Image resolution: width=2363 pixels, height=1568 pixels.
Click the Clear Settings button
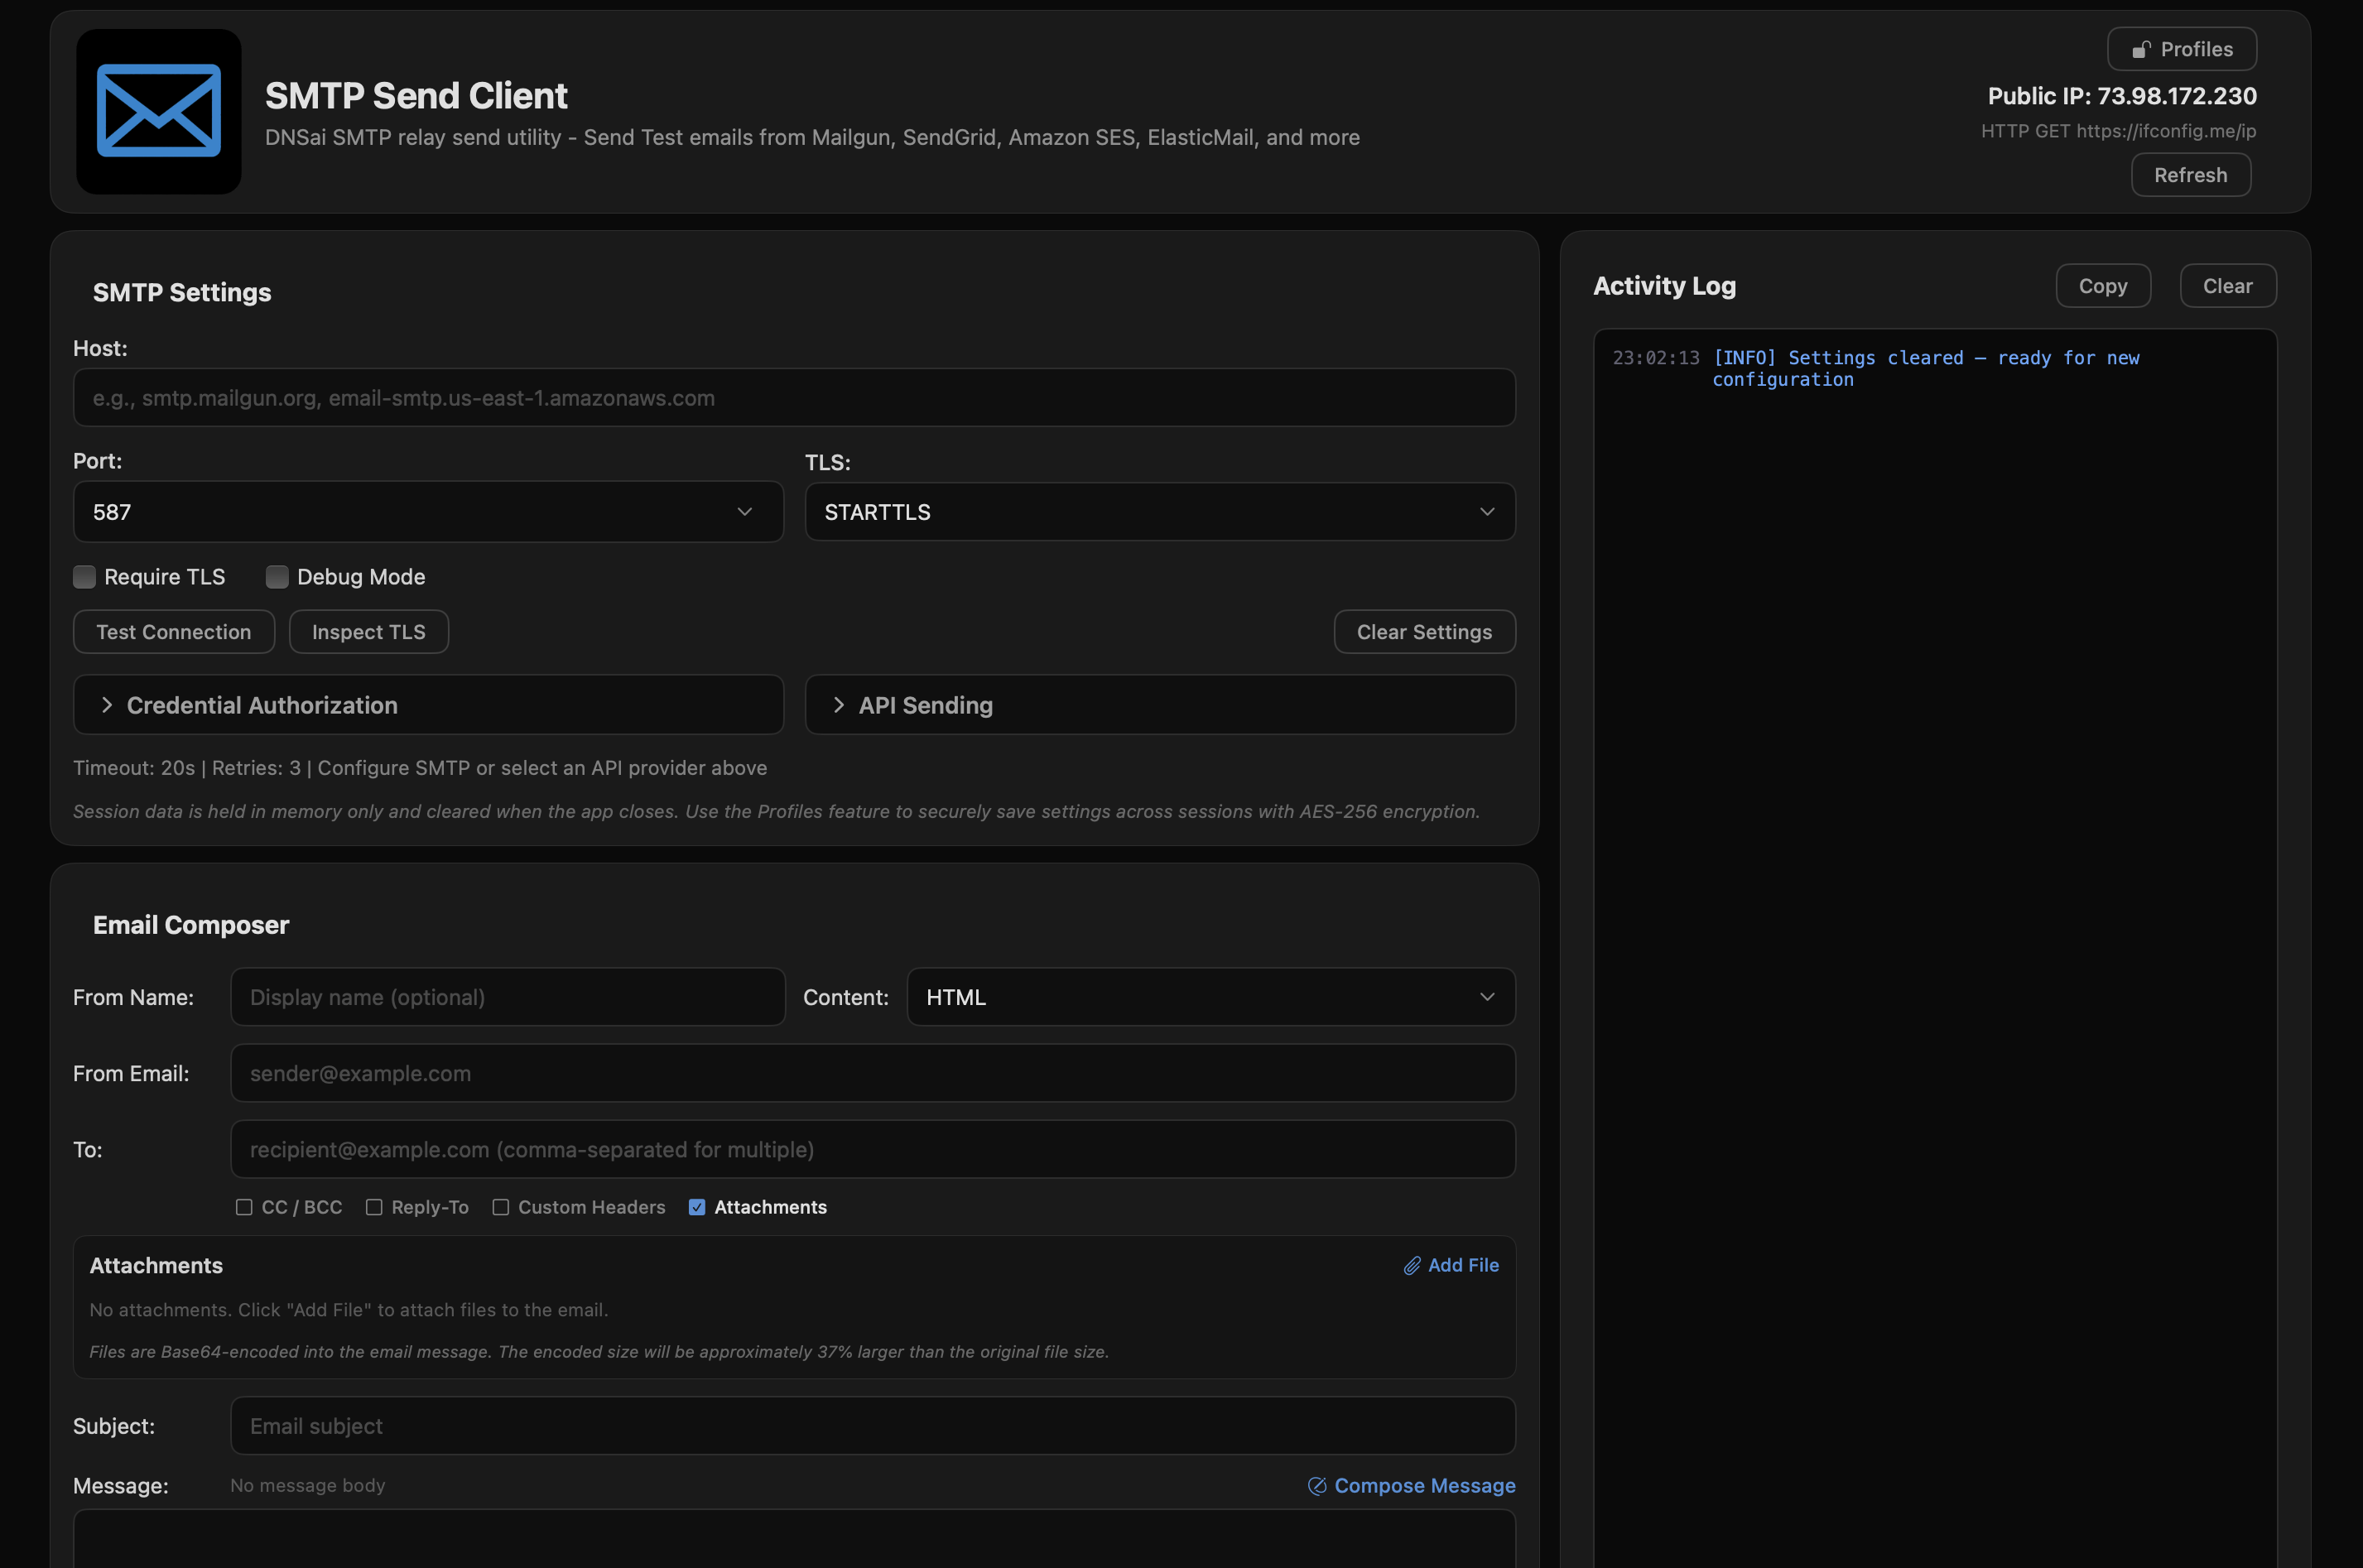1423,632
